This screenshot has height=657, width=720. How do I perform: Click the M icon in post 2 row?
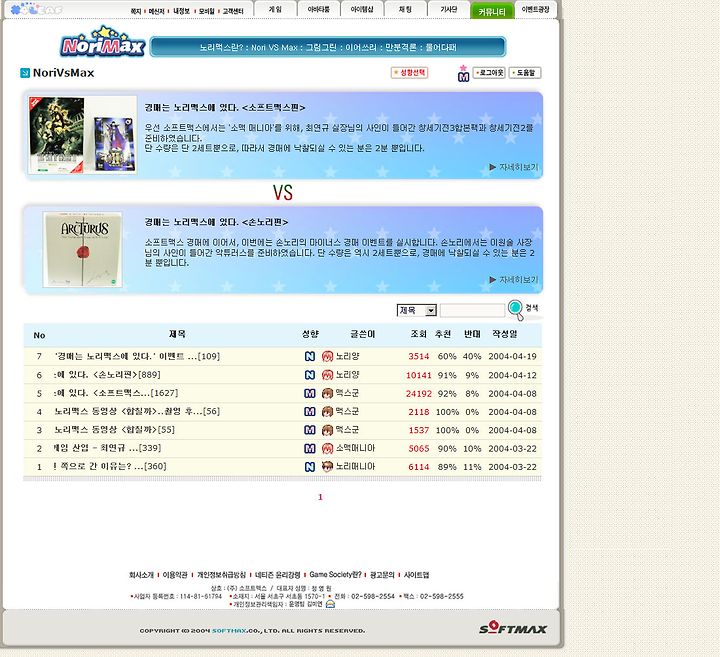point(310,448)
